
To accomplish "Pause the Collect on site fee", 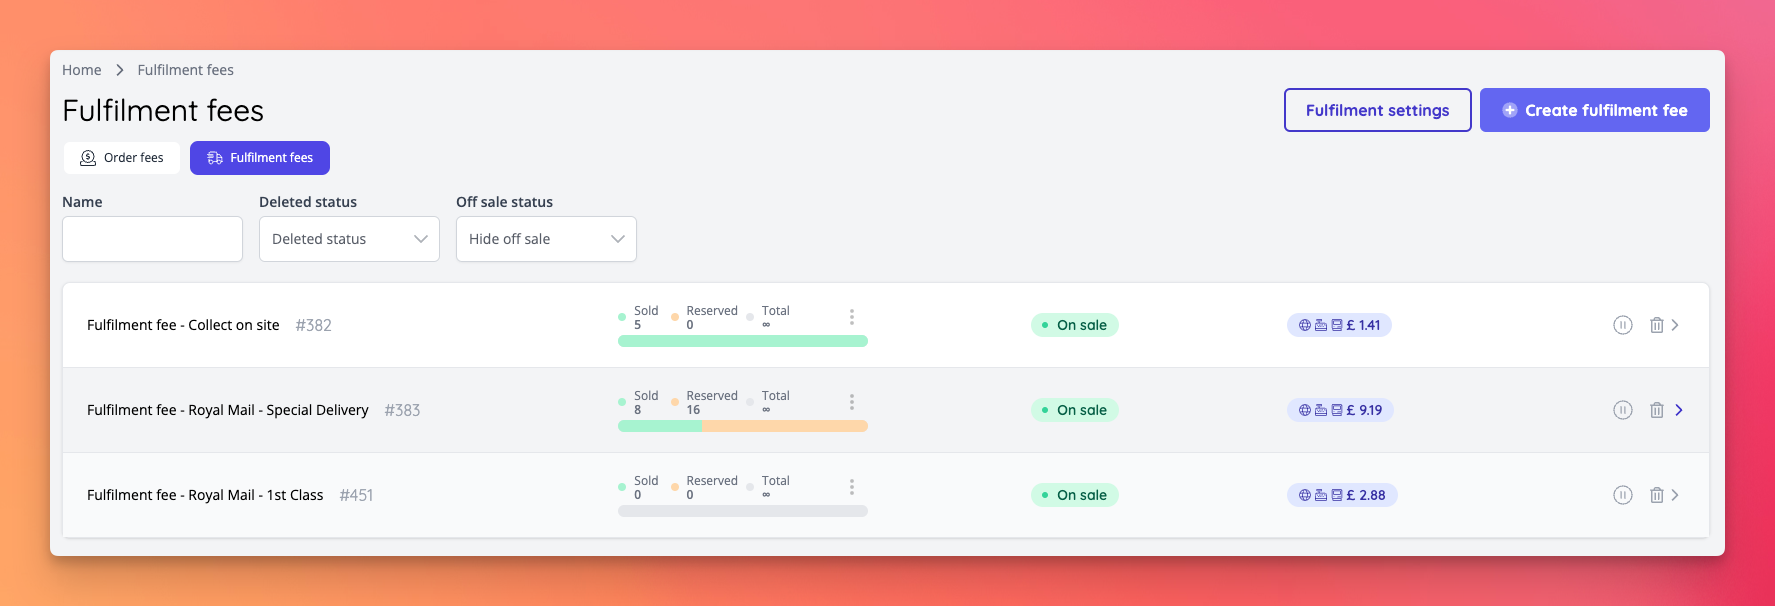I will click(x=1623, y=325).
